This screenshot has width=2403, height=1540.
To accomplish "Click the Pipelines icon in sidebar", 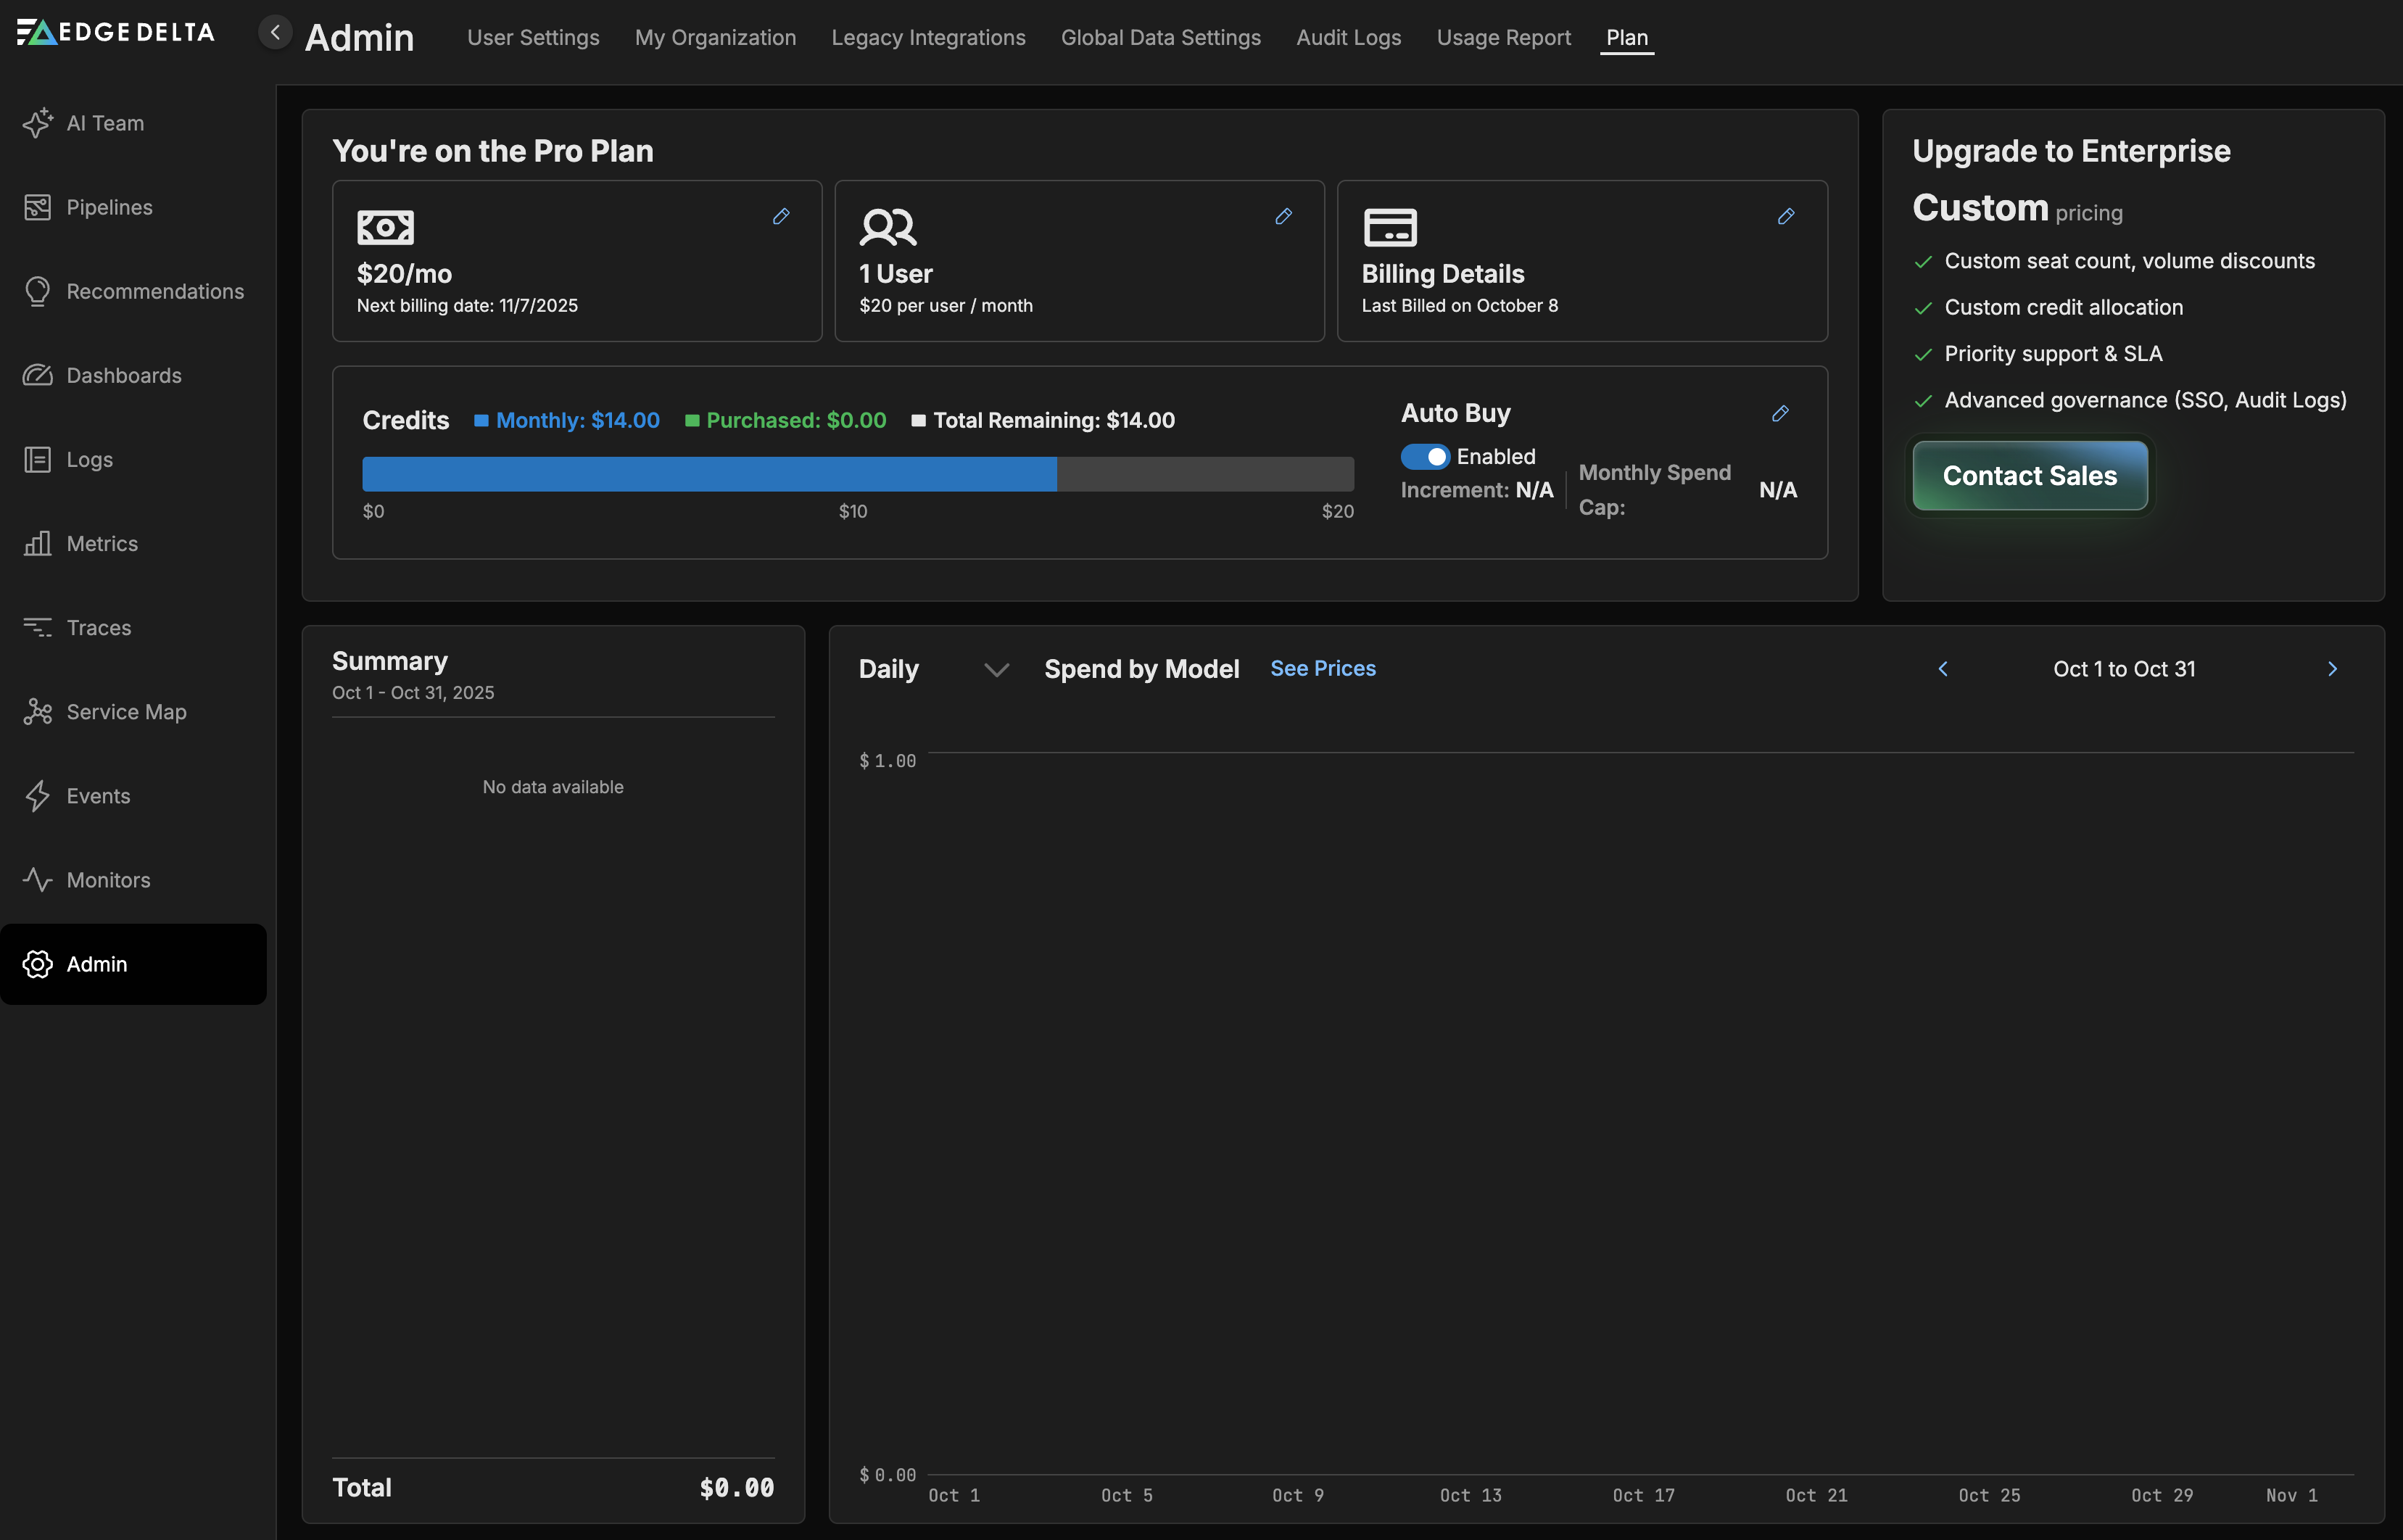I will (37, 207).
